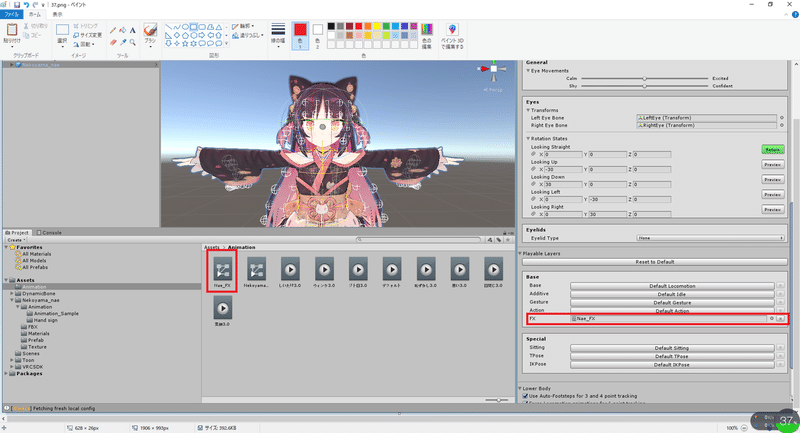800x433 pixels.
Task: Click the Undo arrow in quick access toolbar
Action: 26,5
